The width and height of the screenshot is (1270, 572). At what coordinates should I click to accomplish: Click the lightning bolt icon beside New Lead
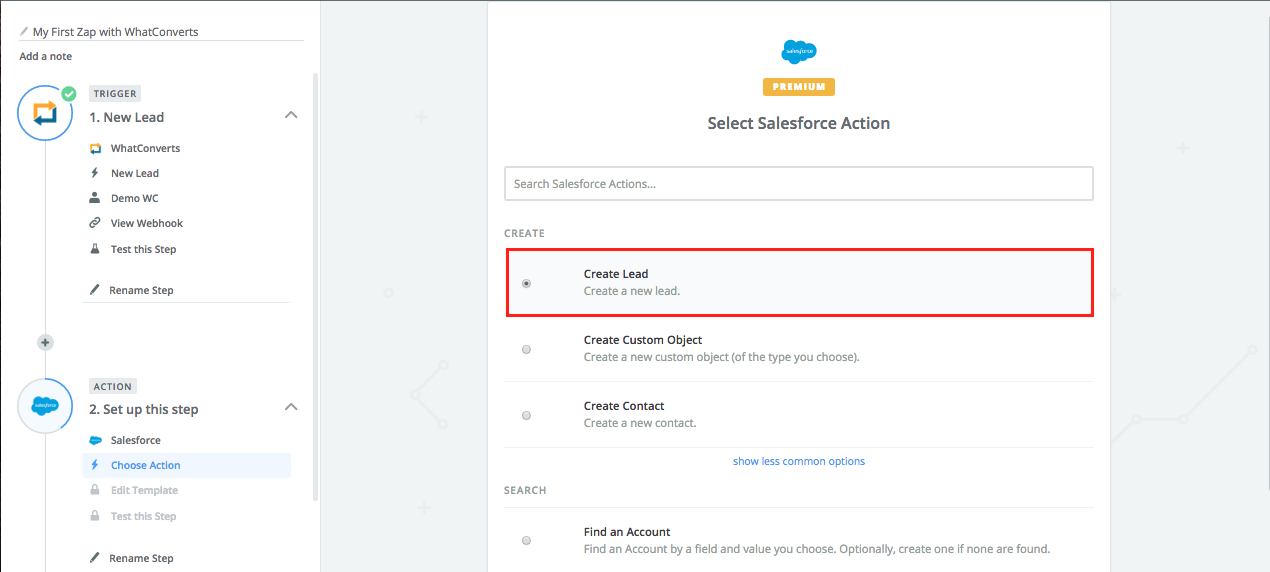pyautogui.click(x=95, y=173)
